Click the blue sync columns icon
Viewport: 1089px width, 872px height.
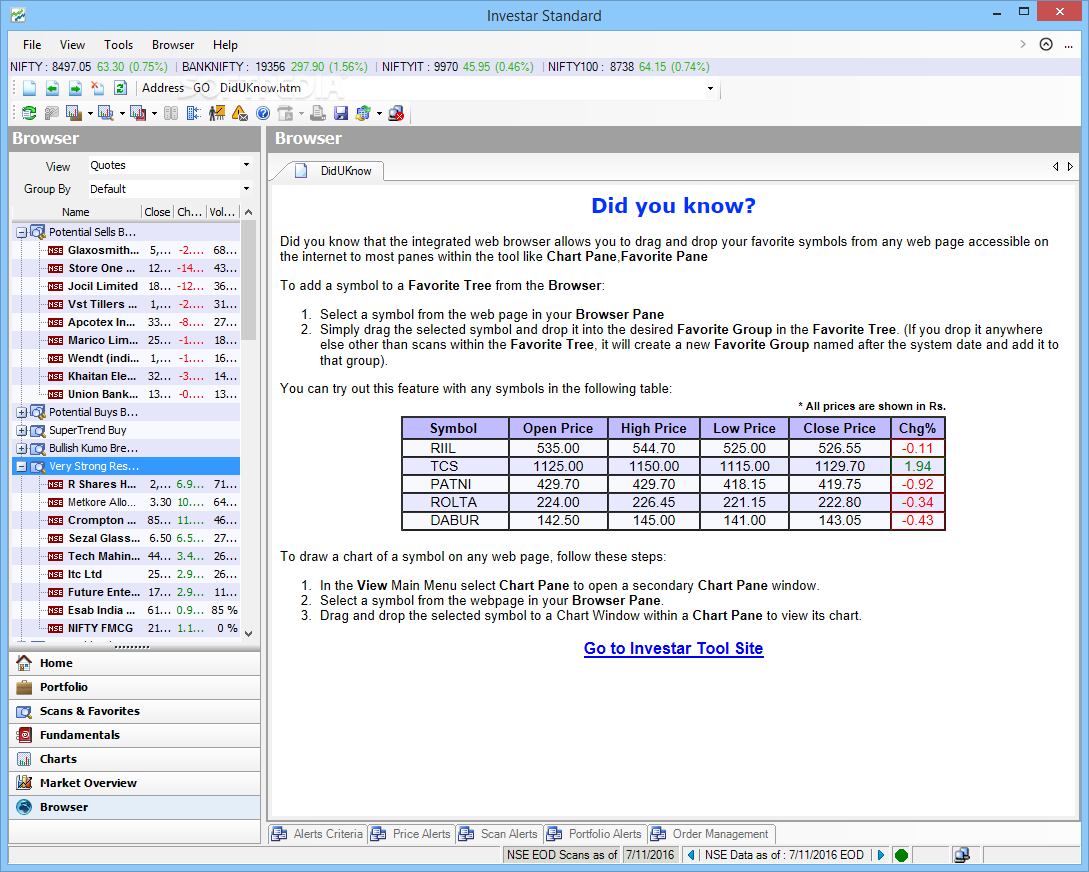(194, 113)
